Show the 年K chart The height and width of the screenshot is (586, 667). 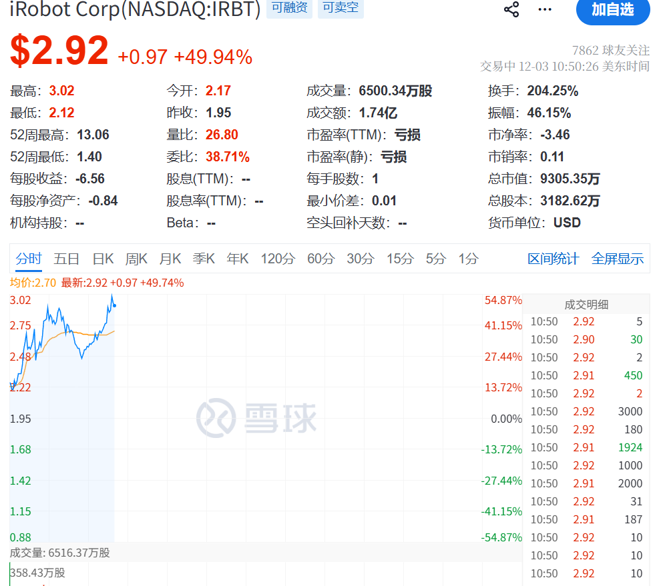[x=237, y=259]
